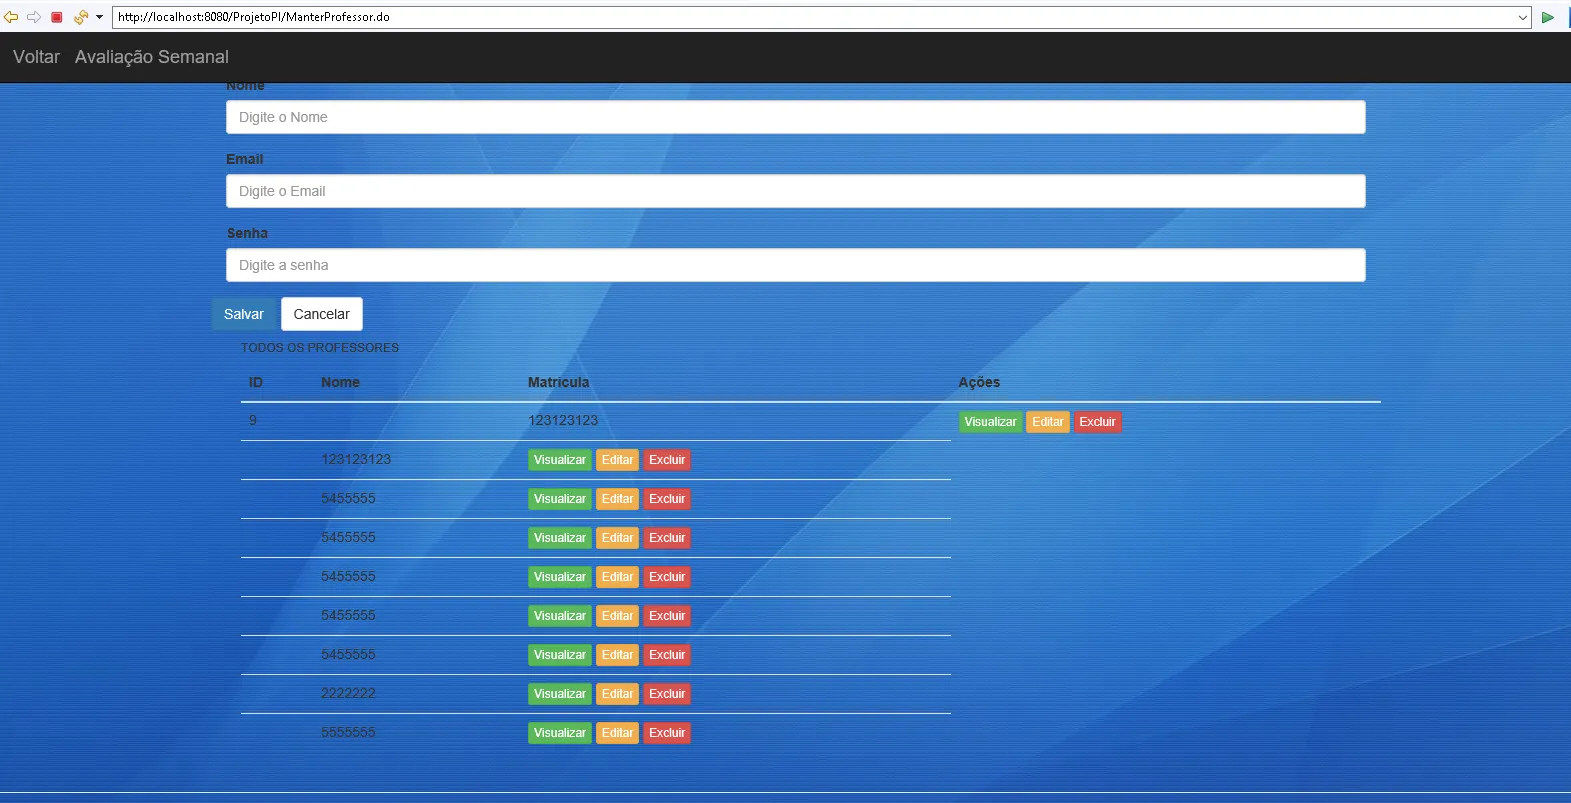Select the Digite a senha field
Image resolution: width=1571 pixels, height=803 pixels.
click(795, 265)
